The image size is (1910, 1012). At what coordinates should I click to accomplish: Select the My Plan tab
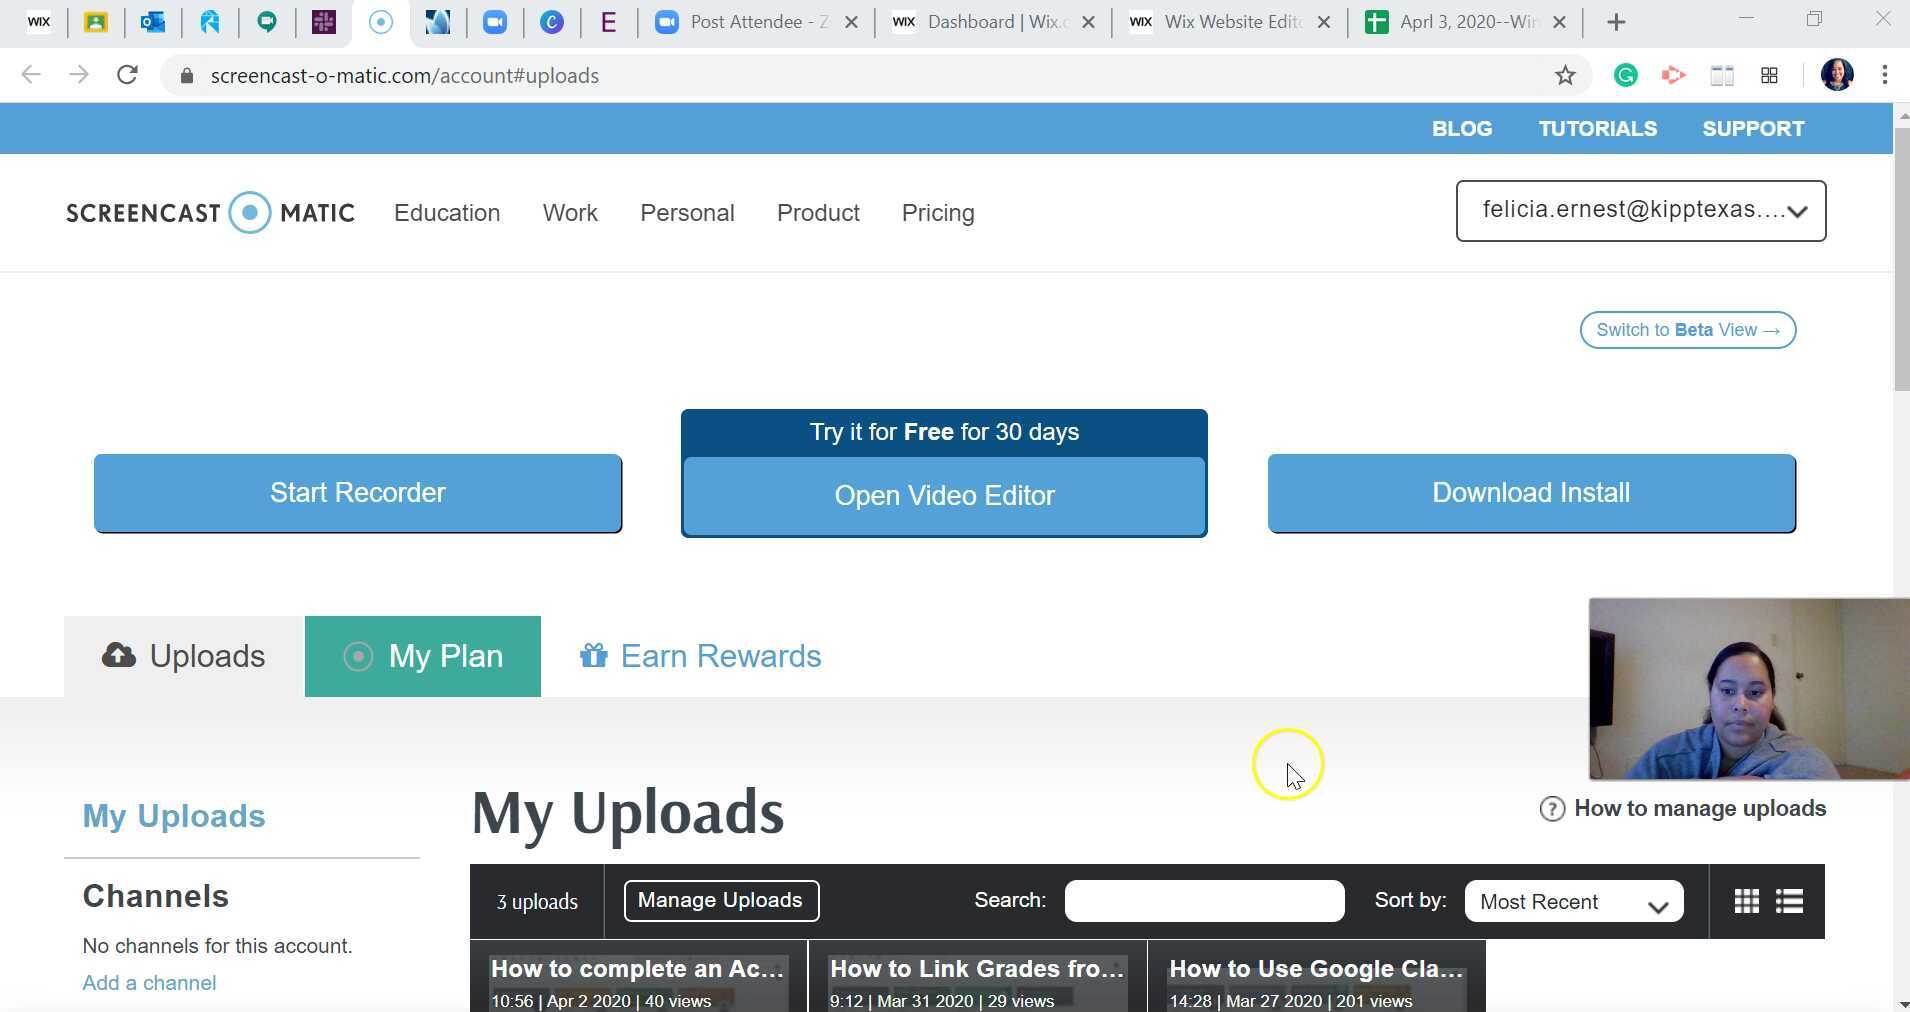click(x=422, y=656)
